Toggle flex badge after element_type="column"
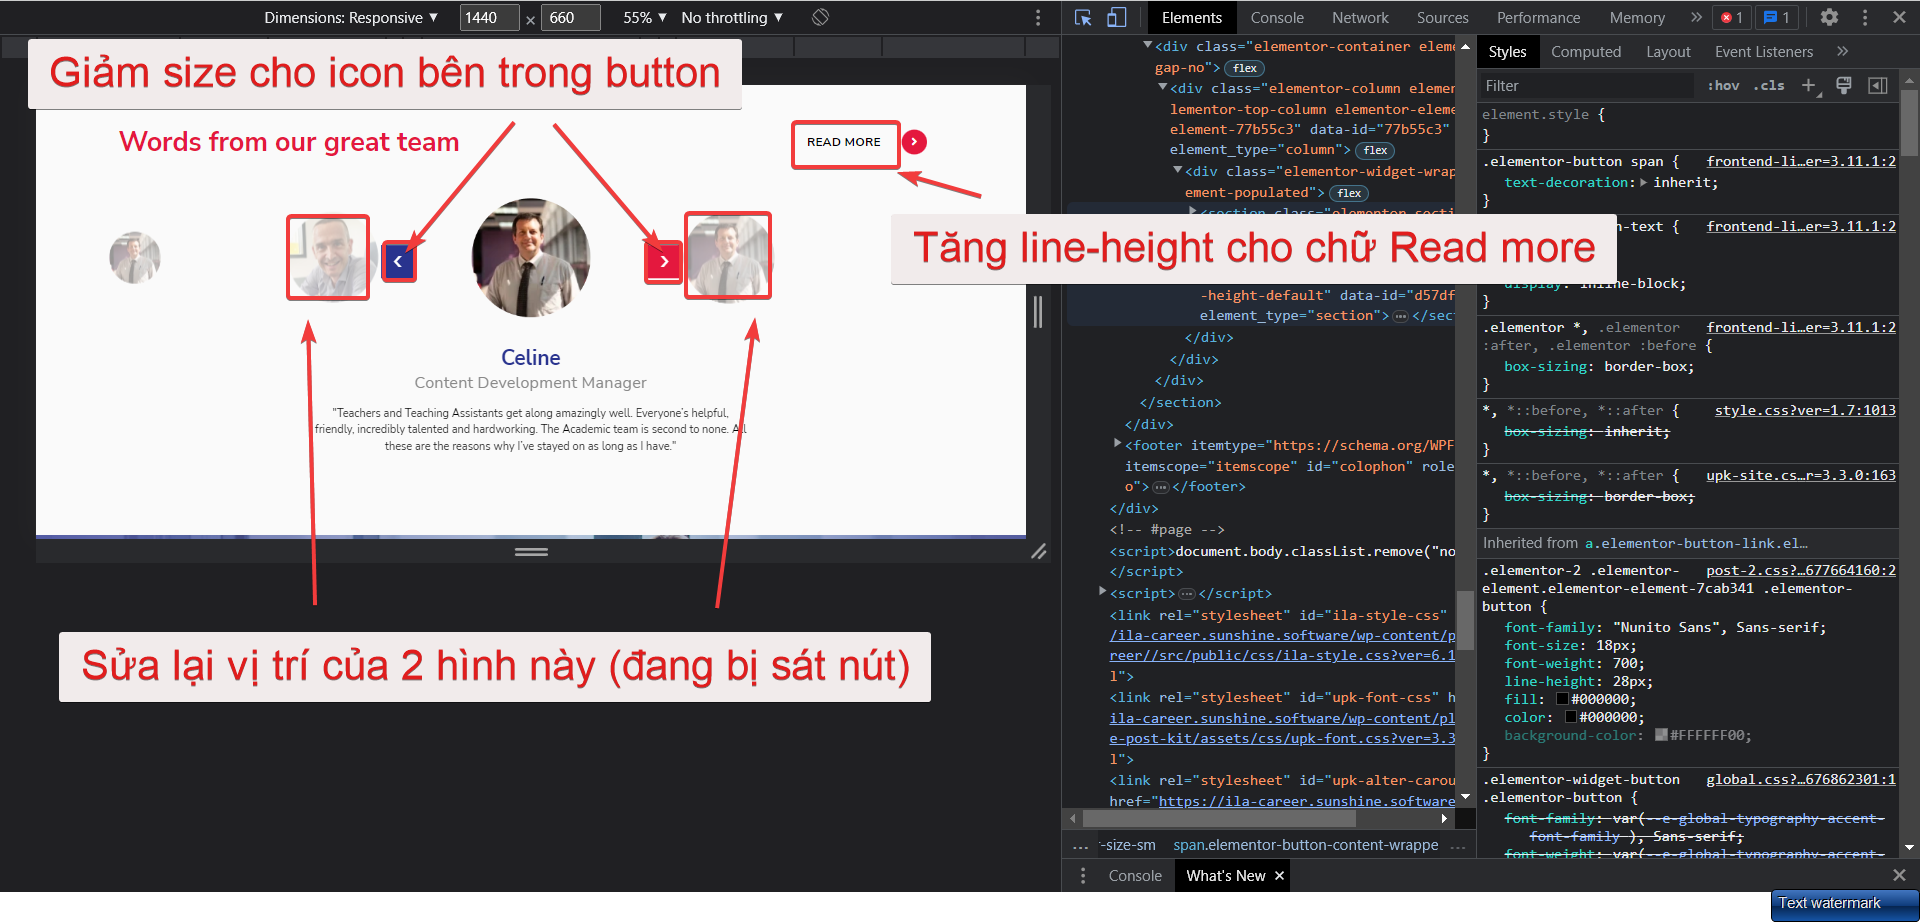 coord(1376,150)
